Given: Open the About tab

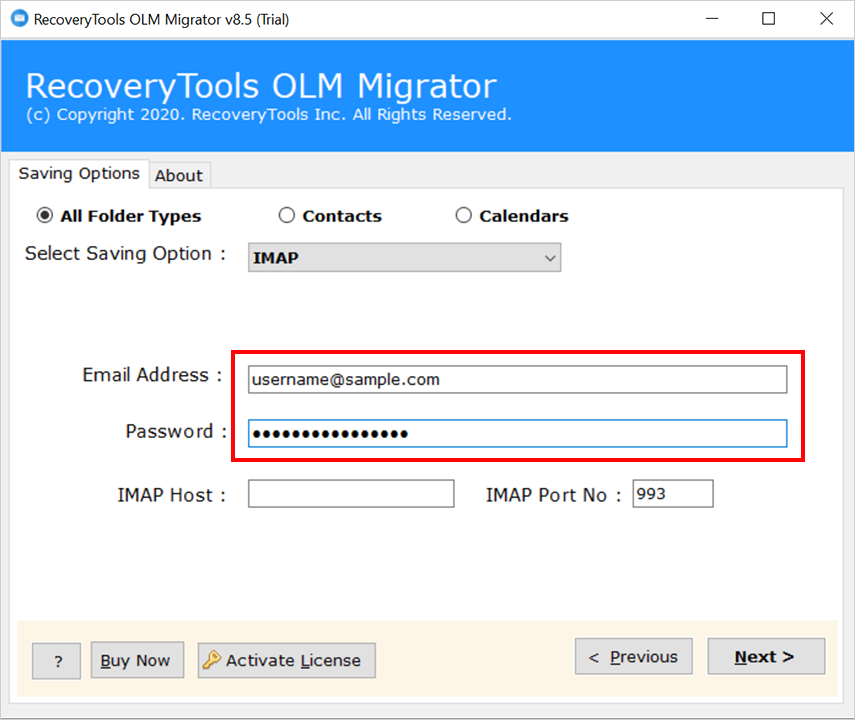Looking at the screenshot, I should (x=179, y=176).
